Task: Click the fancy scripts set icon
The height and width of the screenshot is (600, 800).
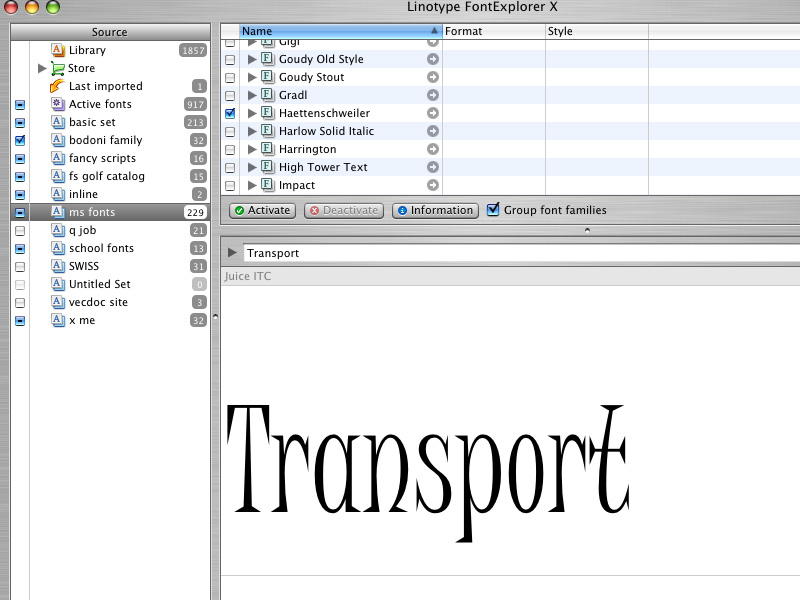Action: point(58,158)
